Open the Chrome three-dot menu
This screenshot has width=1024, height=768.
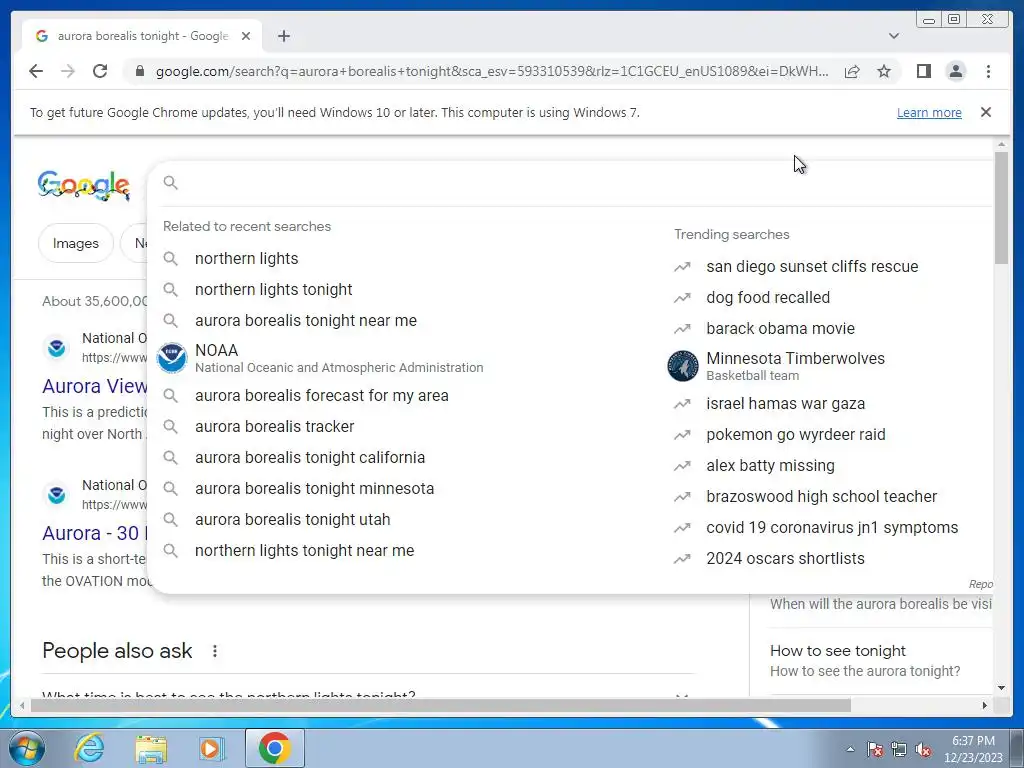click(x=988, y=71)
